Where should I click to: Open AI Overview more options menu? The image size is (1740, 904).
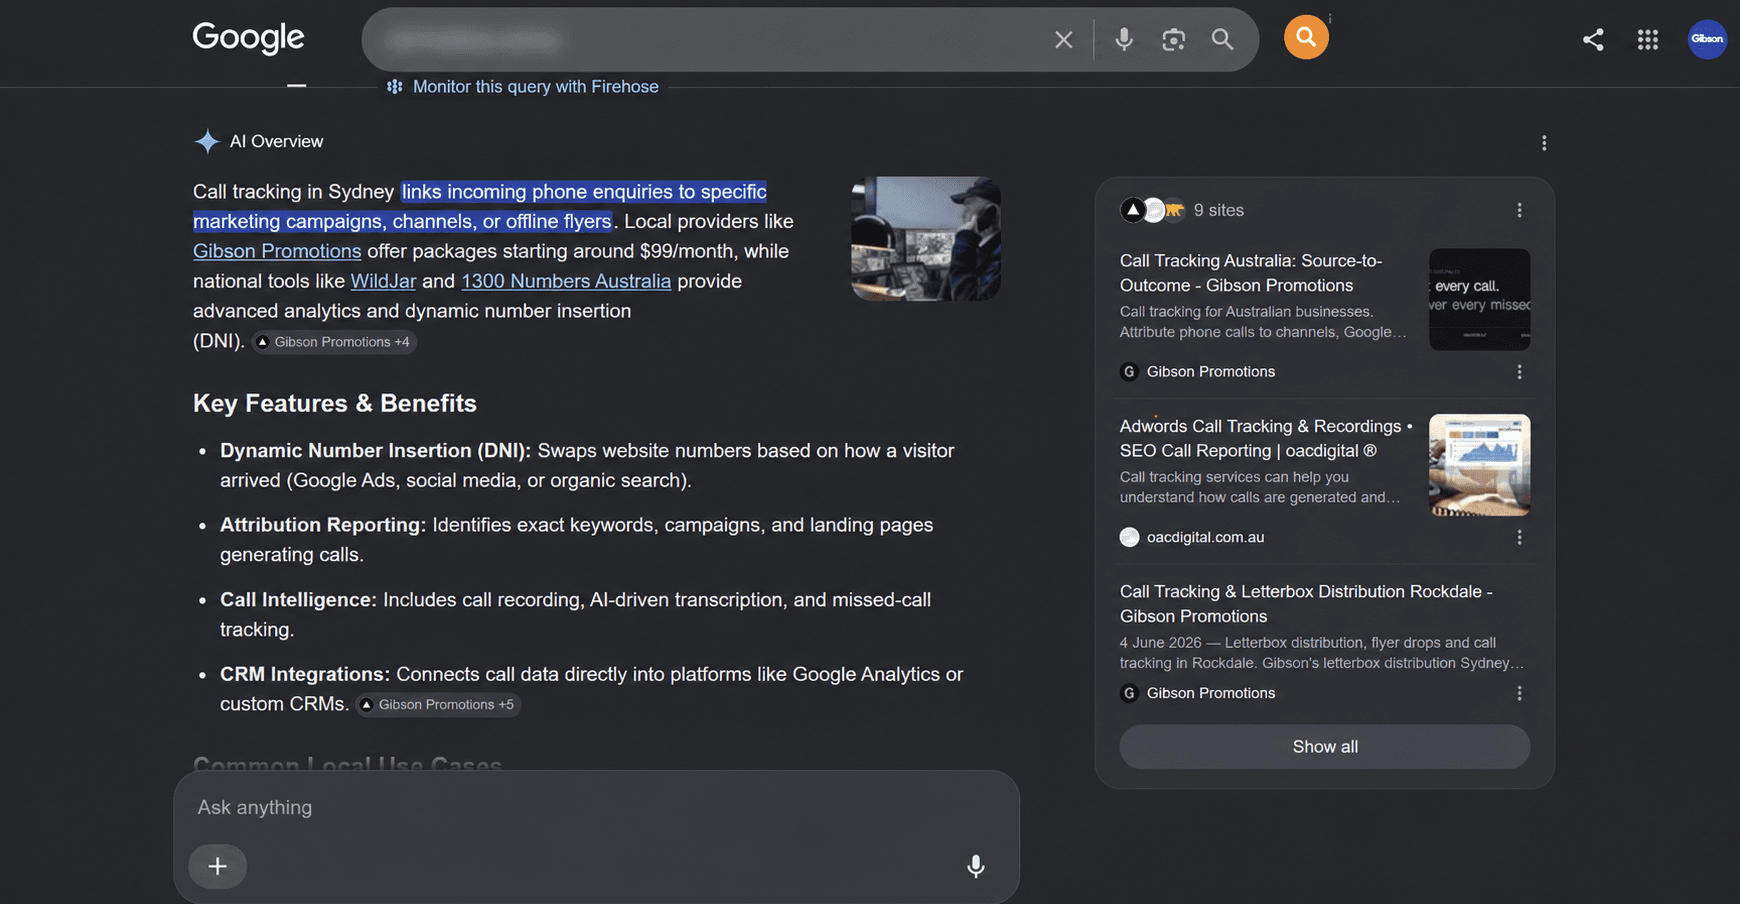click(x=1544, y=143)
